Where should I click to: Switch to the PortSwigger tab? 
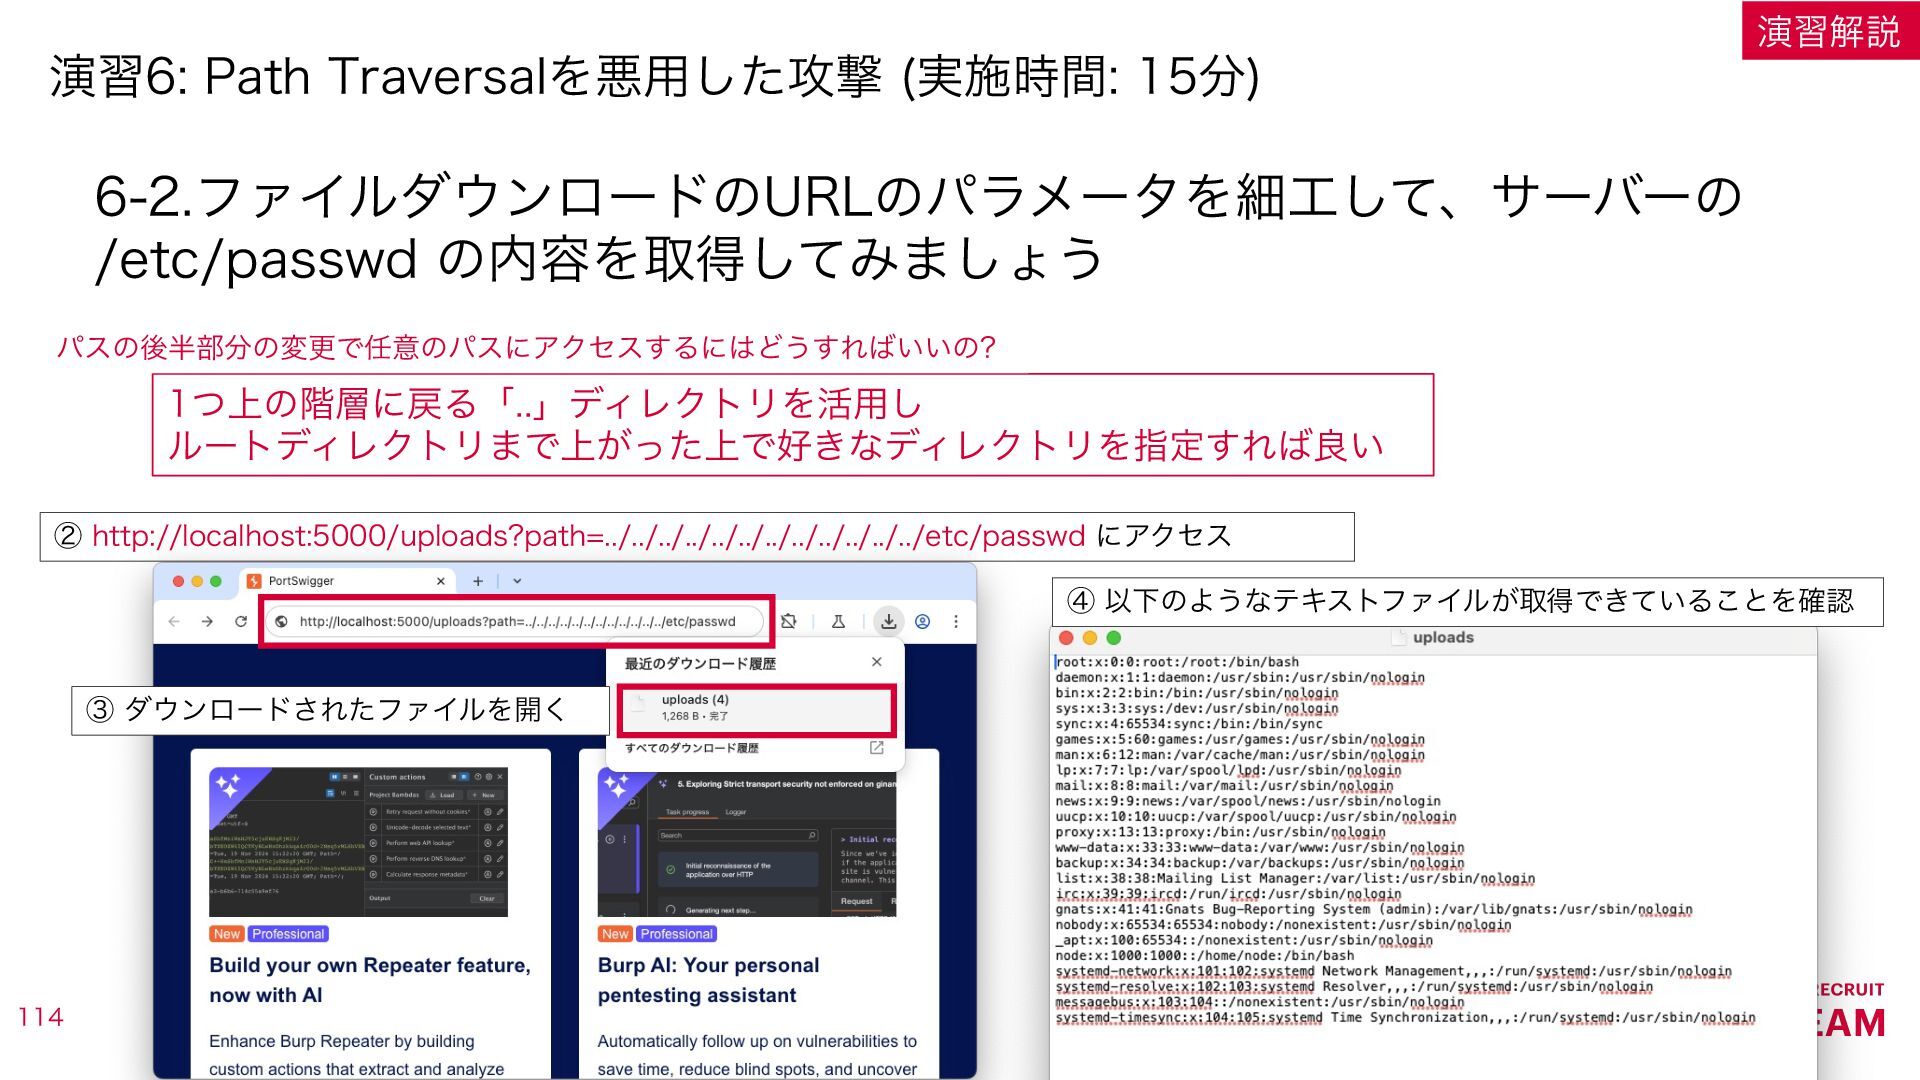click(x=345, y=581)
